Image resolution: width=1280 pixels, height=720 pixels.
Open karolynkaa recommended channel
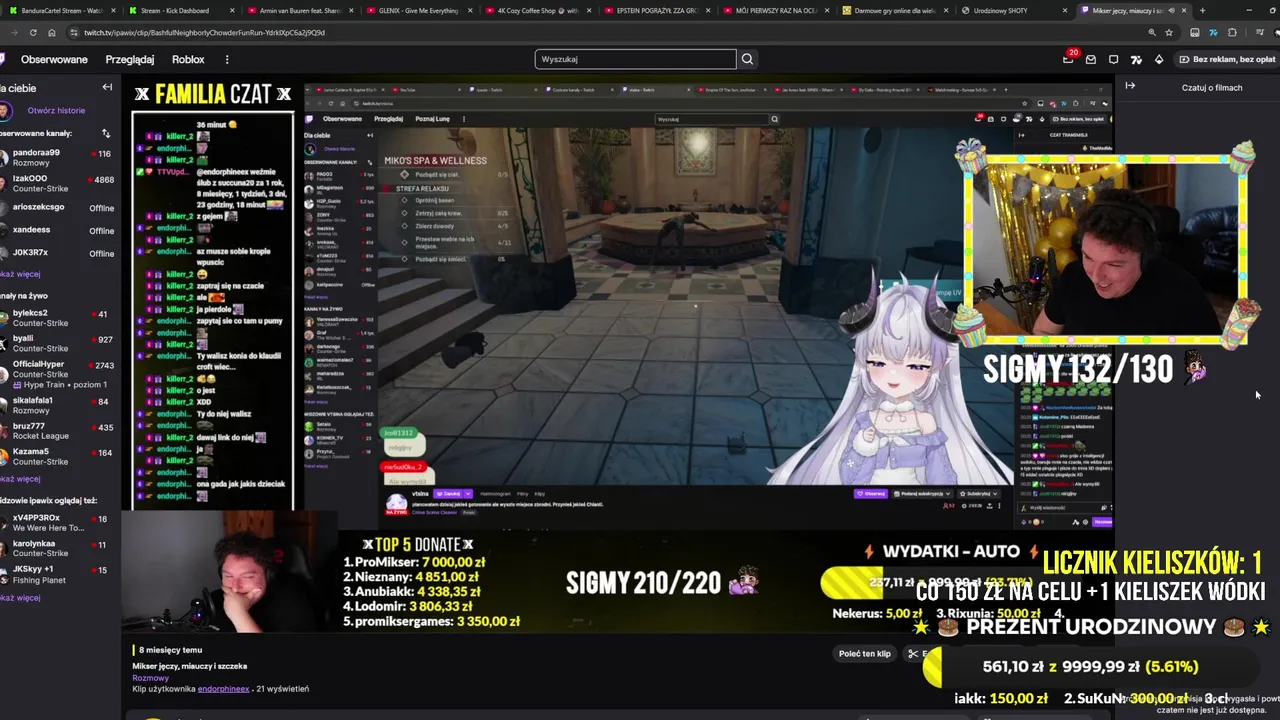point(60,549)
